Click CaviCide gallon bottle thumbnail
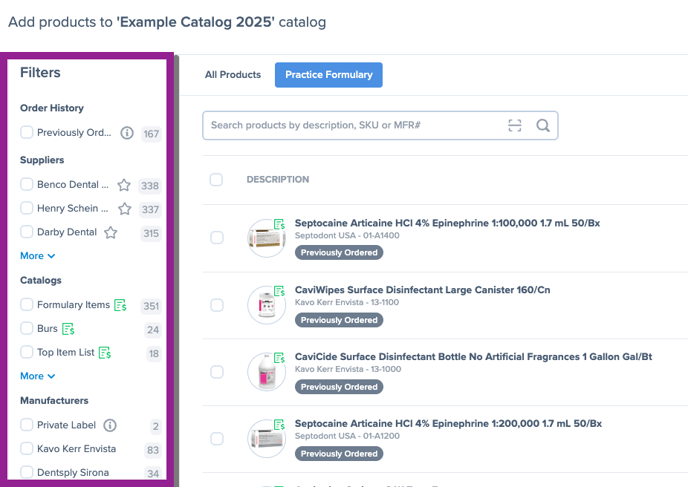The height and width of the screenshot is (487, 688). 266,372
